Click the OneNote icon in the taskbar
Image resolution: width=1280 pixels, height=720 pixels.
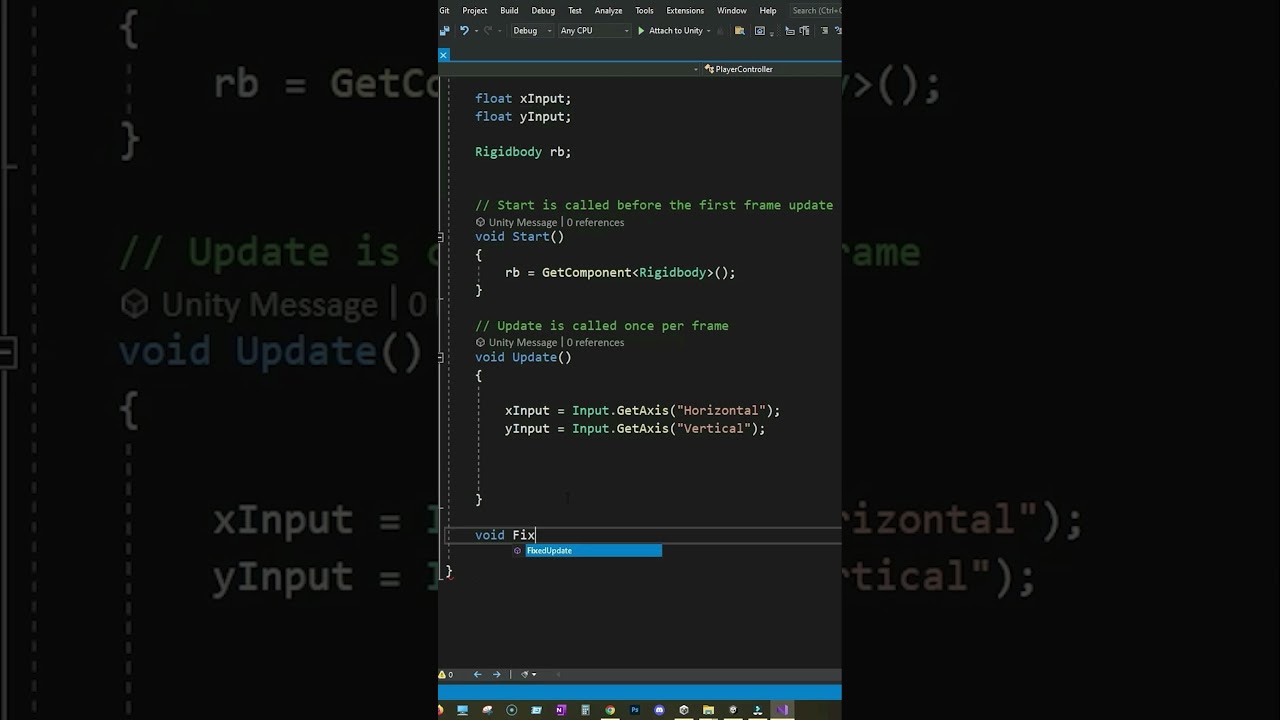pos(560,710)
